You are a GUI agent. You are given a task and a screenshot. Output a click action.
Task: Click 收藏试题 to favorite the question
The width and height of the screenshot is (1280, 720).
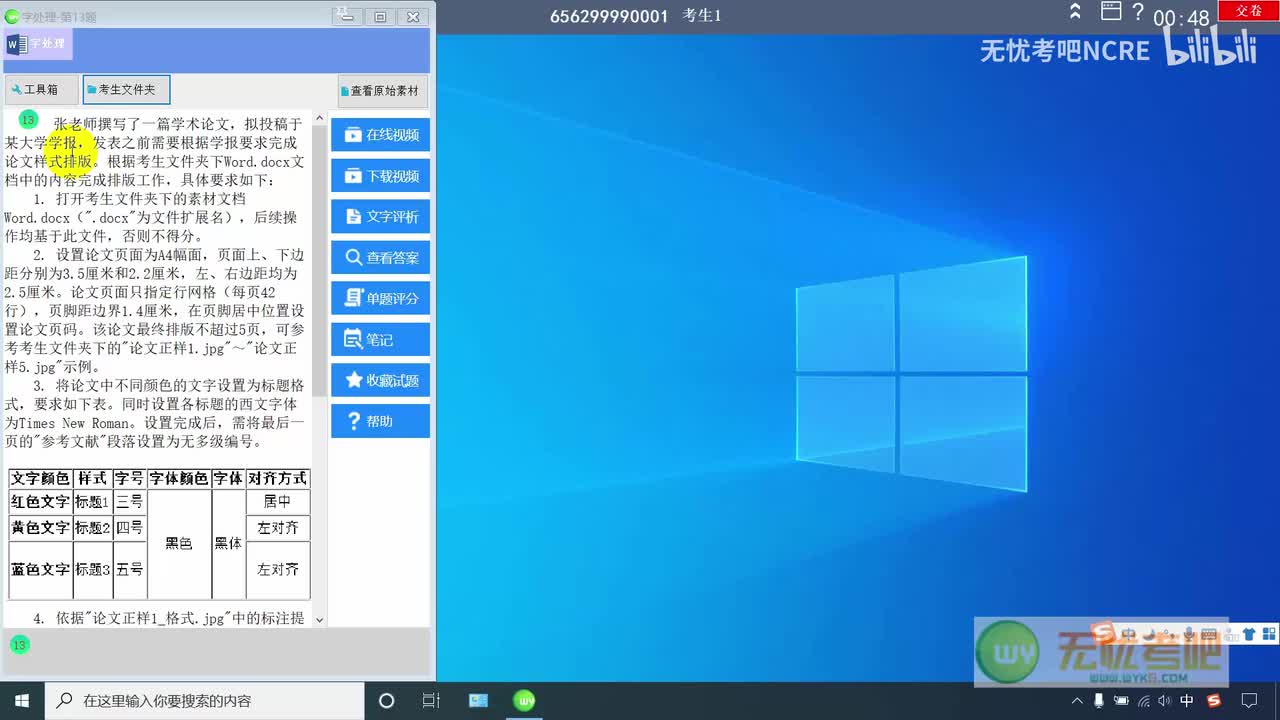[380, 380]
